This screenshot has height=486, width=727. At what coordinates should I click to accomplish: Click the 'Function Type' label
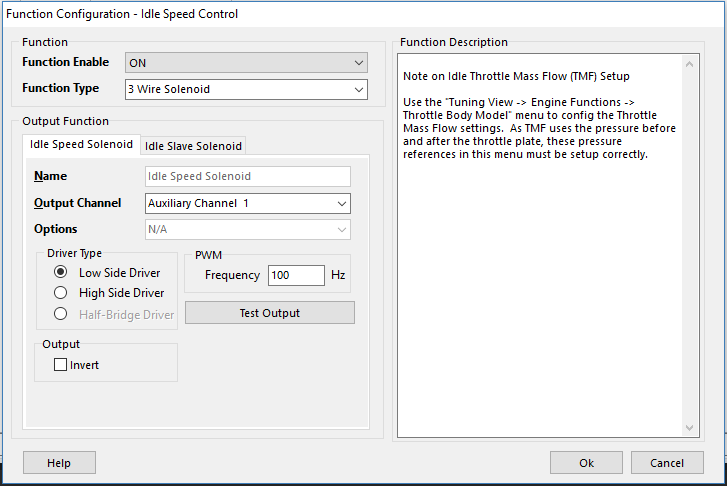point(60,88)
